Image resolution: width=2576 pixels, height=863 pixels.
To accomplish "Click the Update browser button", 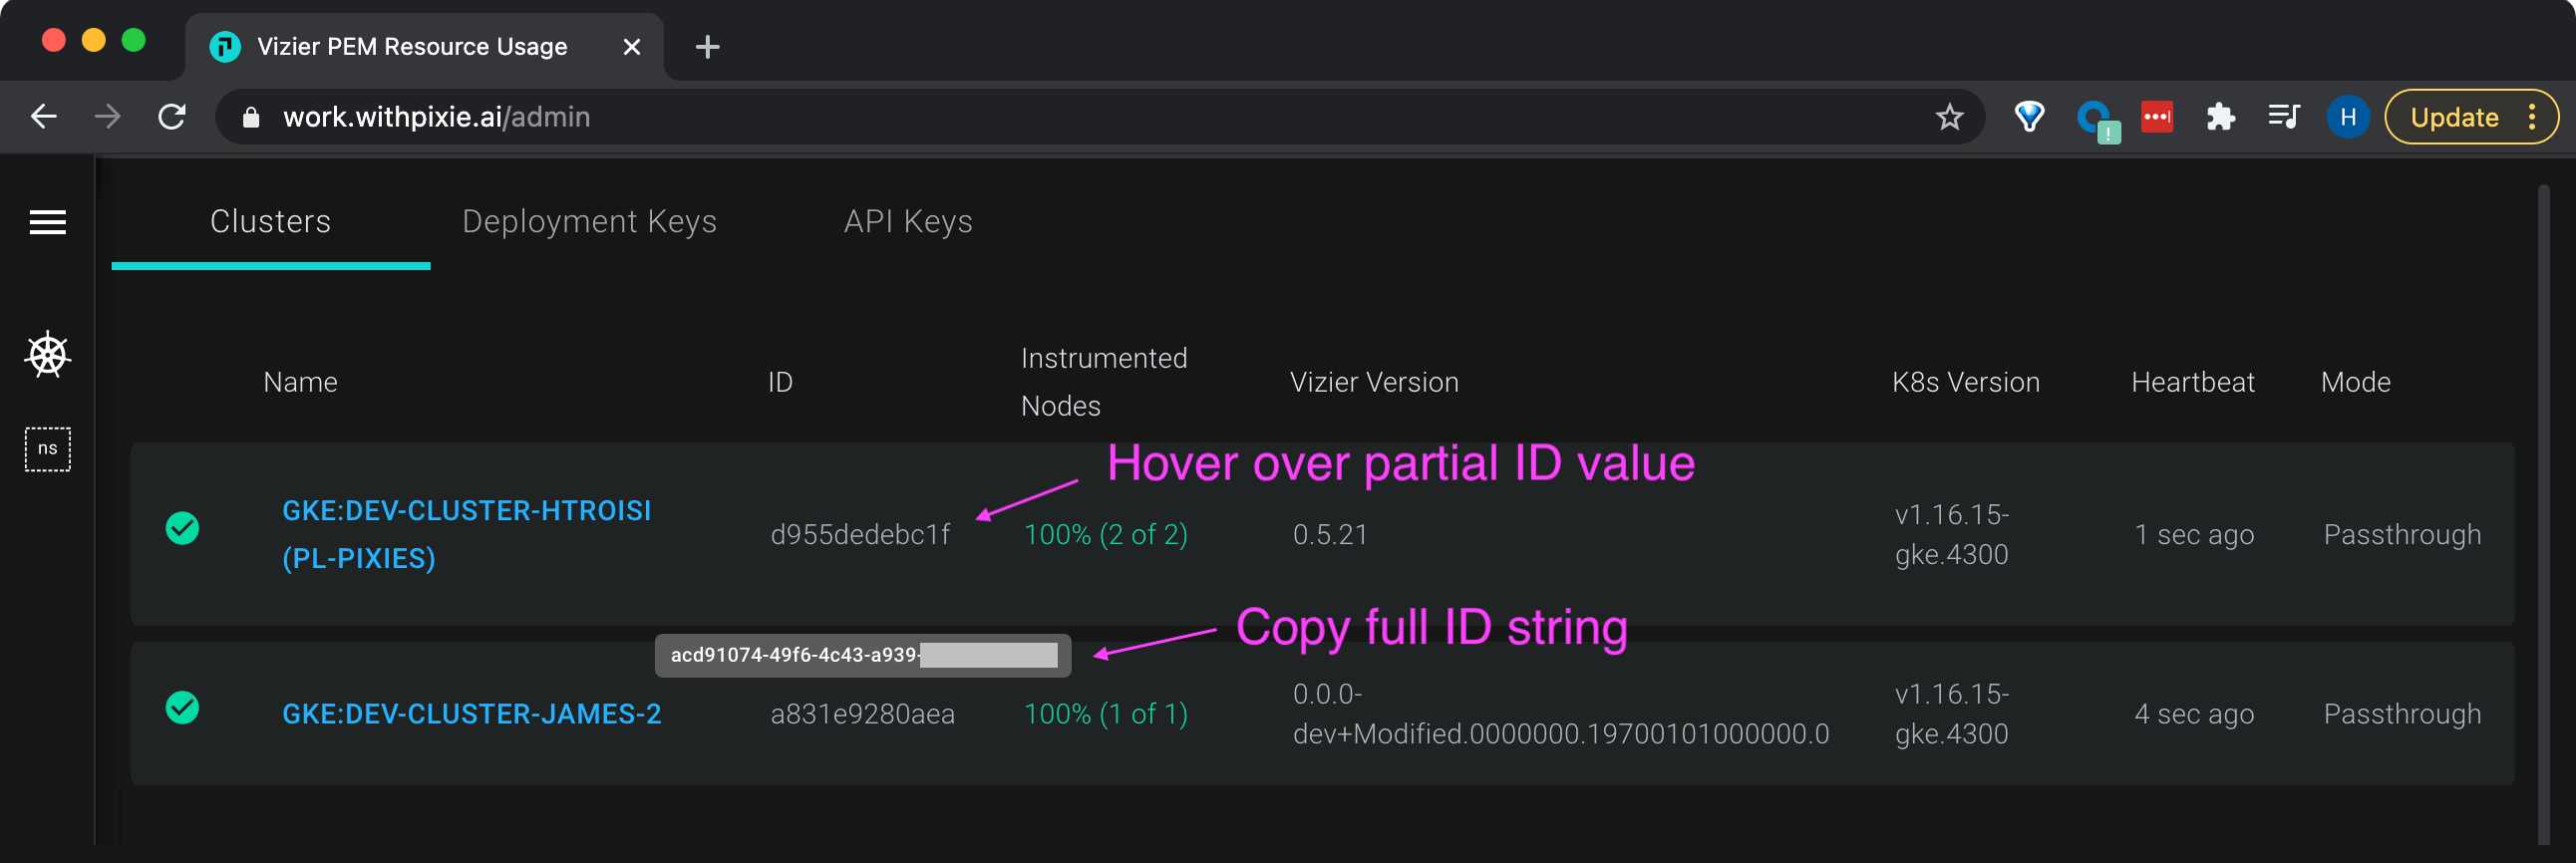I will (x=2455, y=118).
